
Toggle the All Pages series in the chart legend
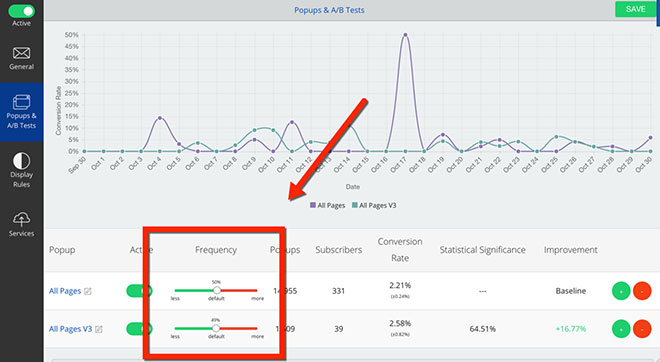click(327, 205)
